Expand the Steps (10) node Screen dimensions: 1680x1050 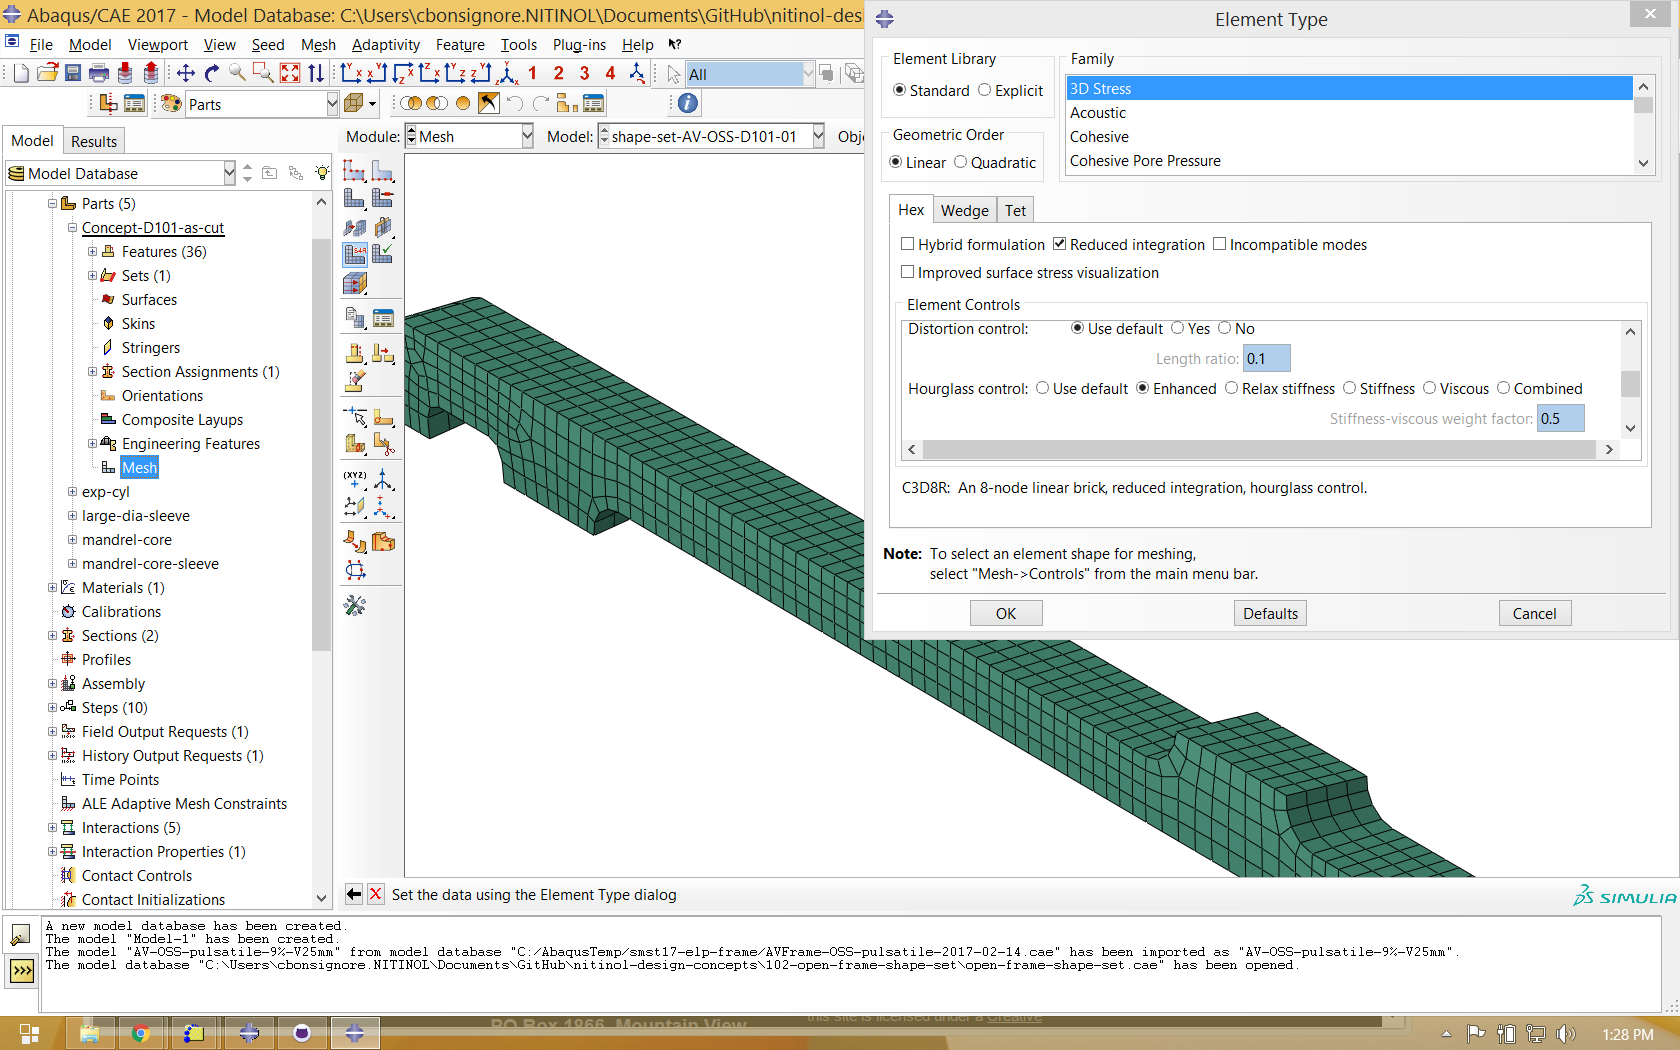53,707
